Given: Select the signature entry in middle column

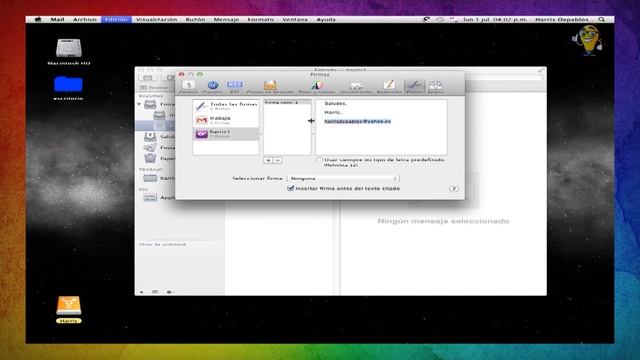Looking at the screenshot, I should [x=287, y=102].
